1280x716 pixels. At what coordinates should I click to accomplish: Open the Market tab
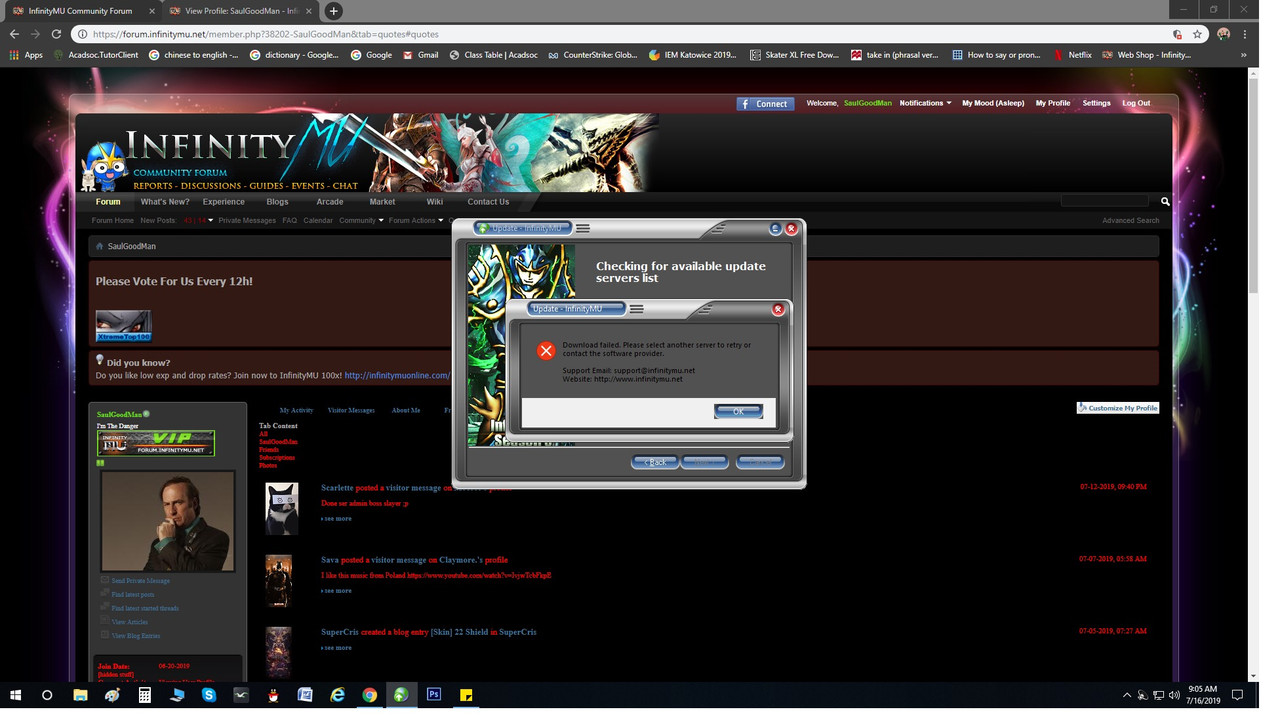click(x=382, y=202)
